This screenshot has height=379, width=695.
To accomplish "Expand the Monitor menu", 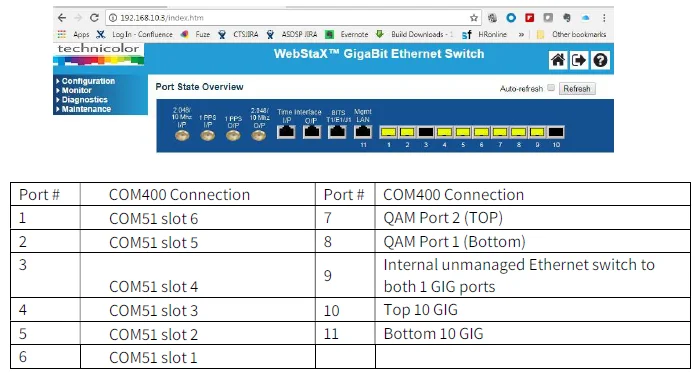I will click(x=77, y=90).
